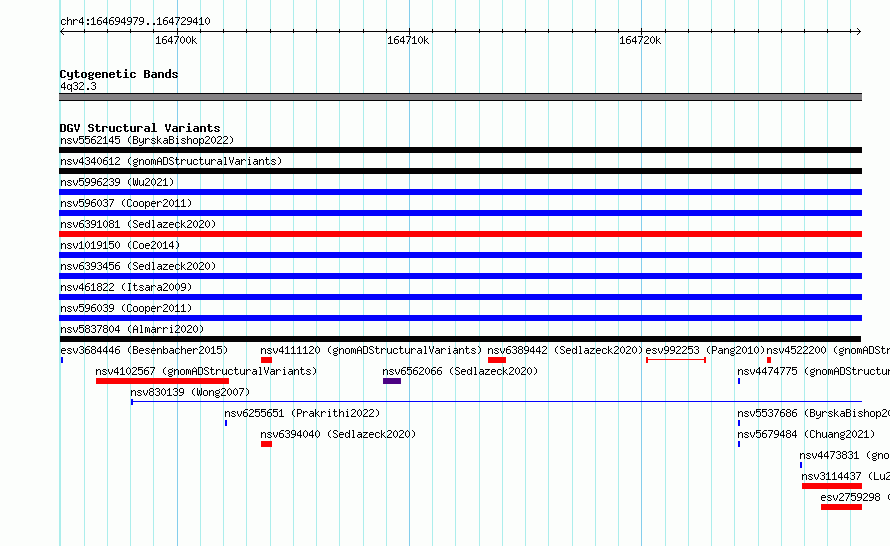Click the DGV Structural Variants track title
The image size is (890, 546).
[x=140, y=128]
